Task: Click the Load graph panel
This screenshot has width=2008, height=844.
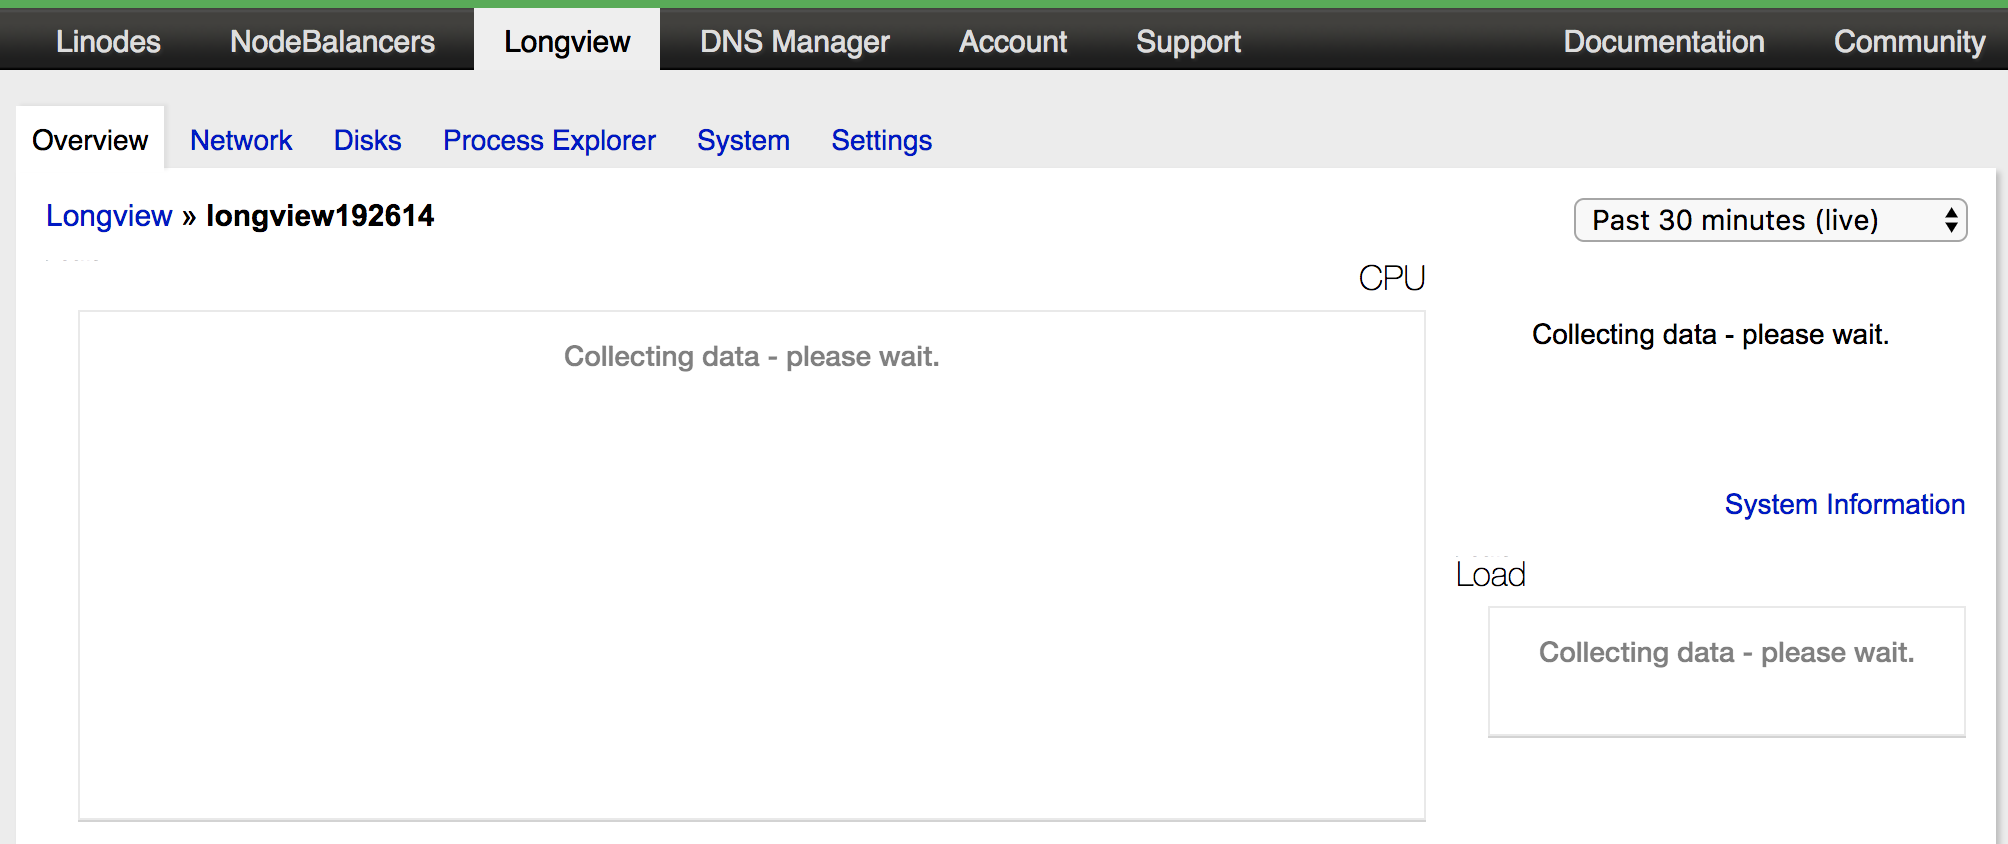Action: (1726, 671)
